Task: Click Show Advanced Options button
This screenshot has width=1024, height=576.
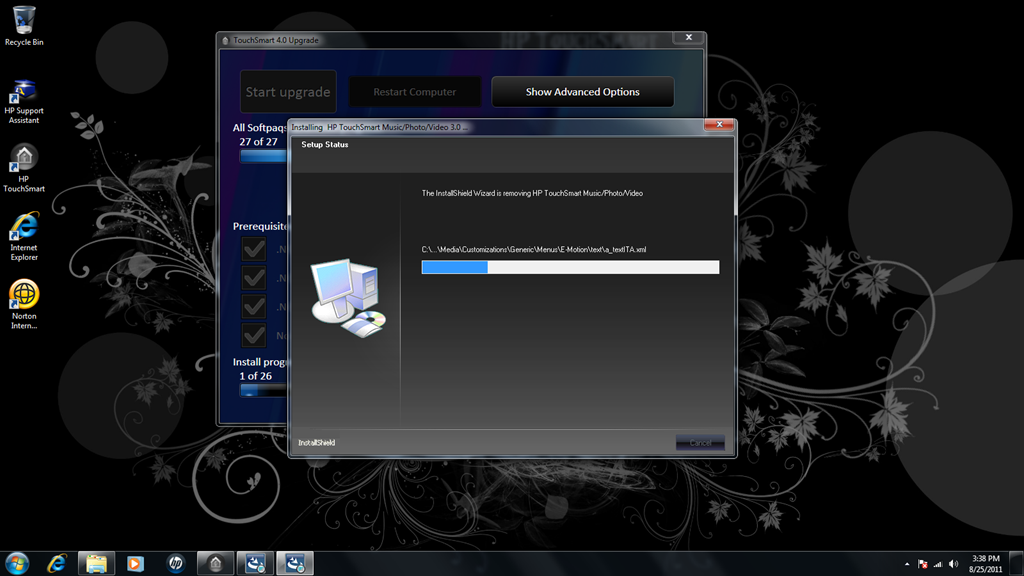Action: pos(583,91)
